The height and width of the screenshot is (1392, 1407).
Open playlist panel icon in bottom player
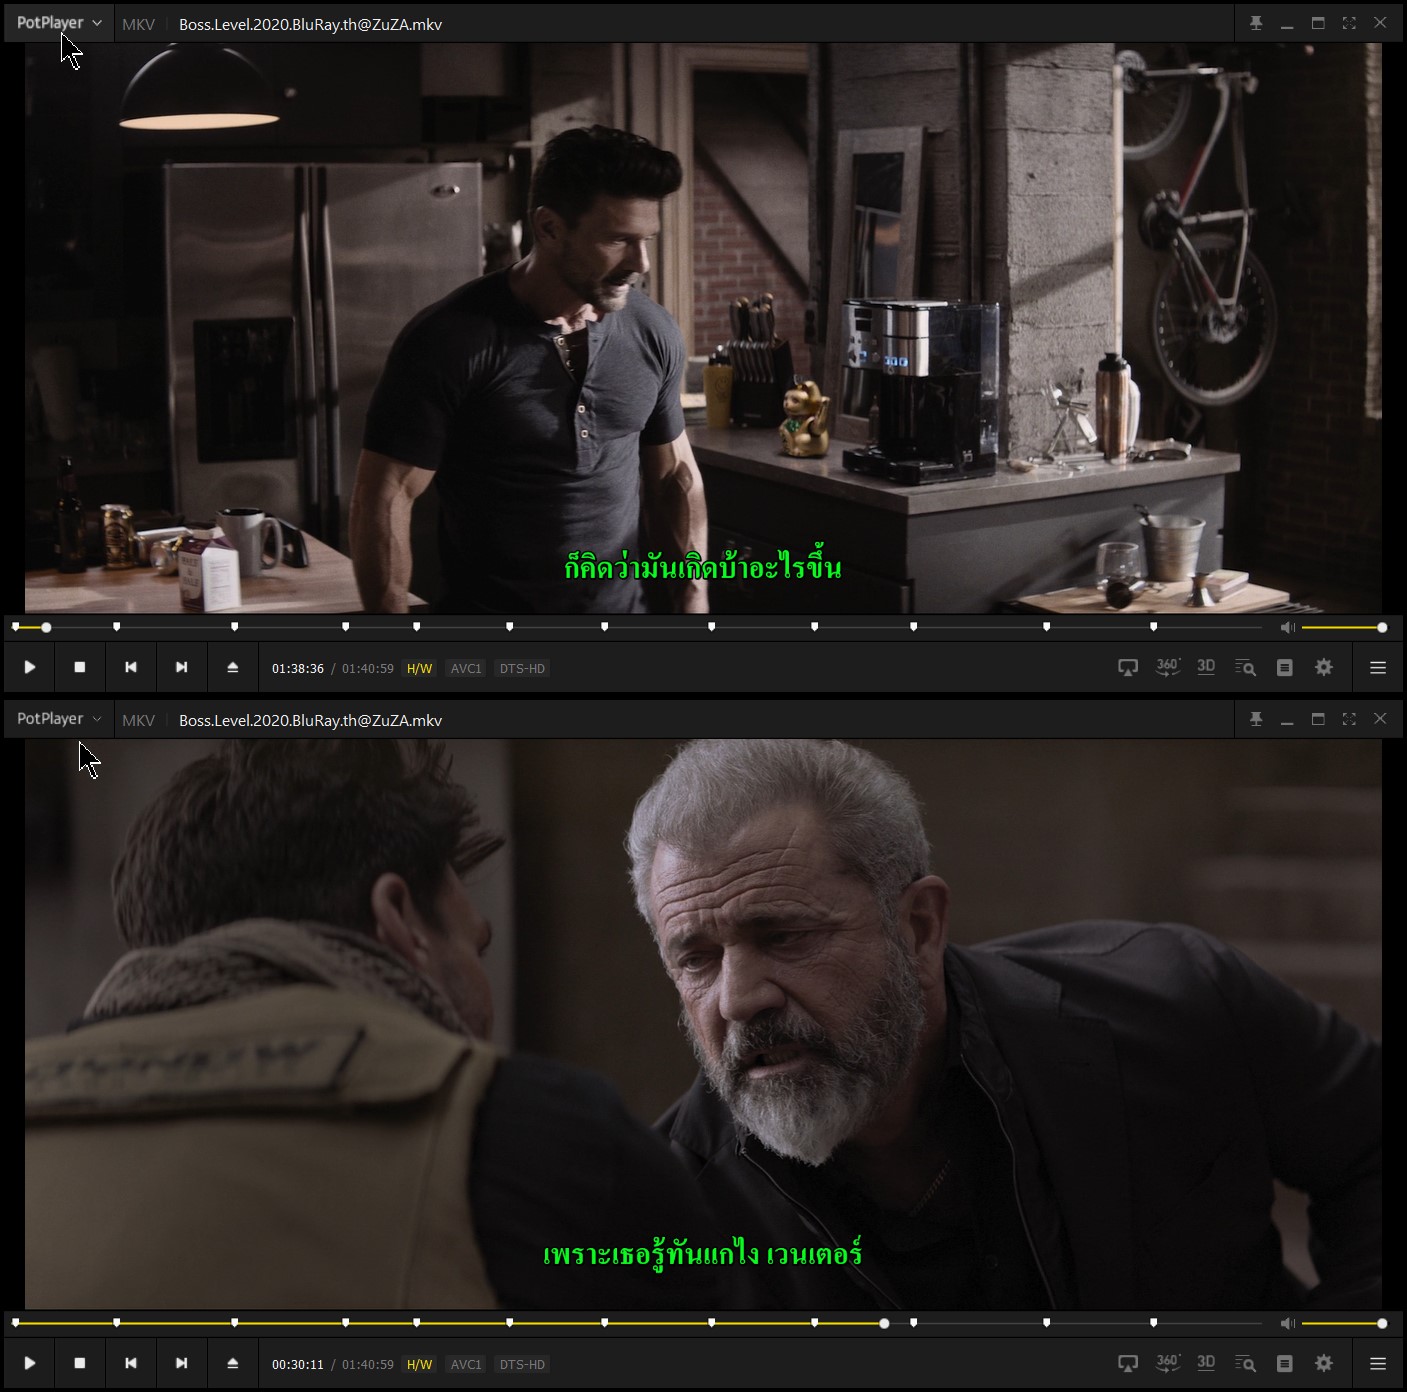click(1285, 1363)
